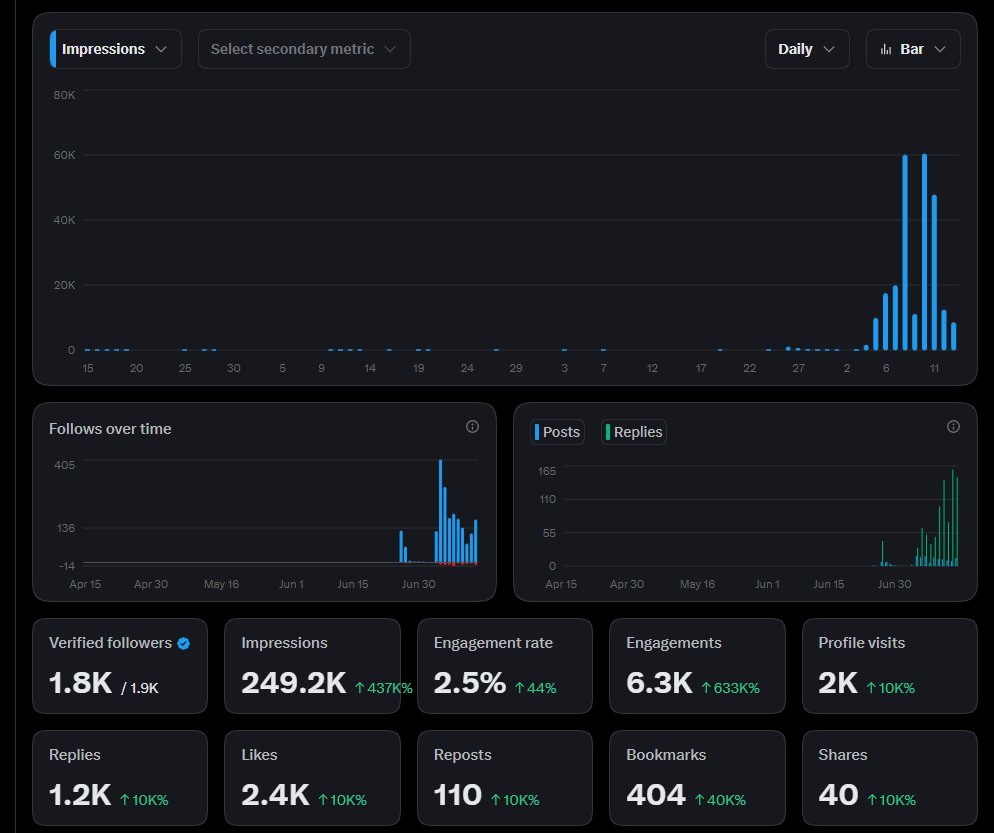Toggle the Replies series legend
The width and height of the screenshot is (994, 833).
click(x=634, y=432)
